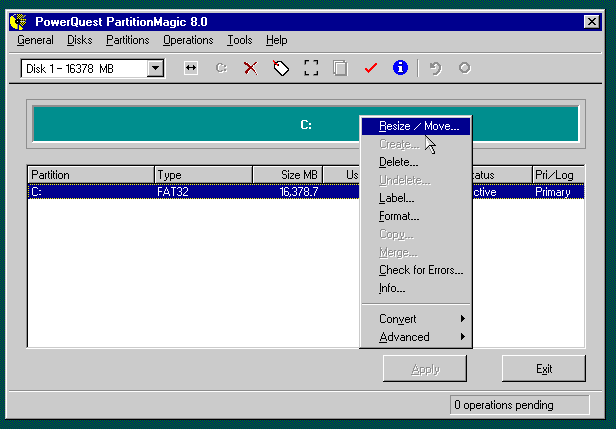Click the red X Delete partition icon
Screen dimensions: 616x429
click(251, 68)
